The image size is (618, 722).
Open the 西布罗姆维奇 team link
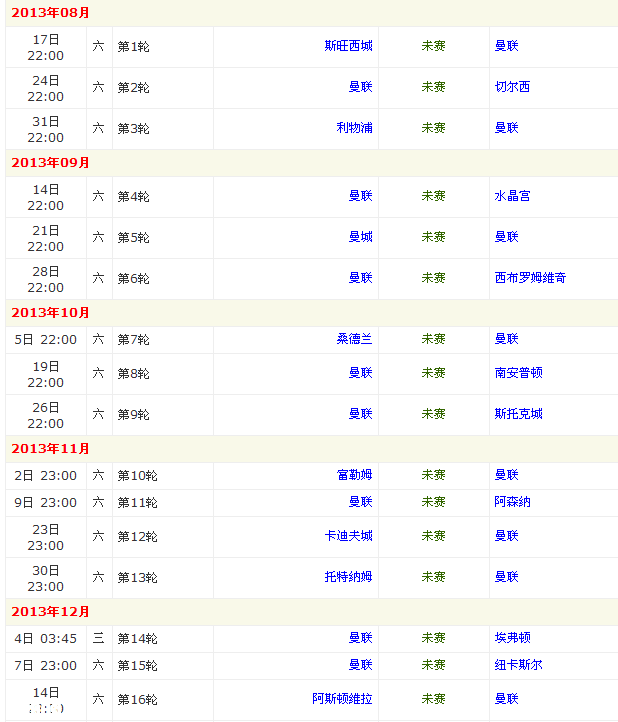530,278
